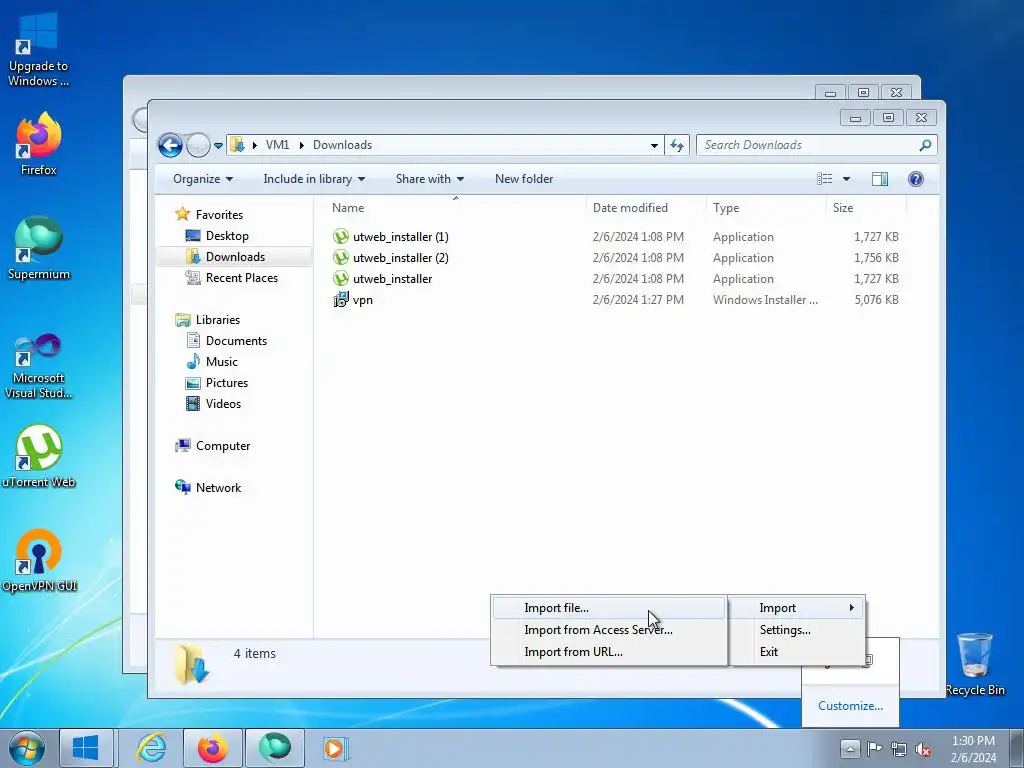Go back in Explorer navigation
1024x768 pixels.
click(170, 145)
